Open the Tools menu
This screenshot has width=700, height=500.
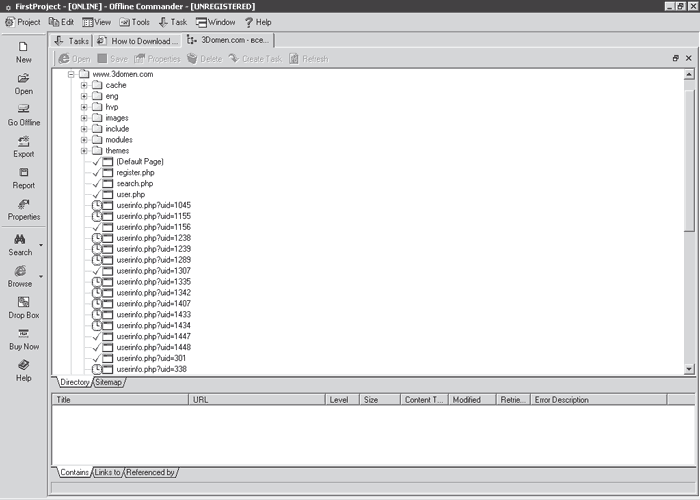[134, 22]
